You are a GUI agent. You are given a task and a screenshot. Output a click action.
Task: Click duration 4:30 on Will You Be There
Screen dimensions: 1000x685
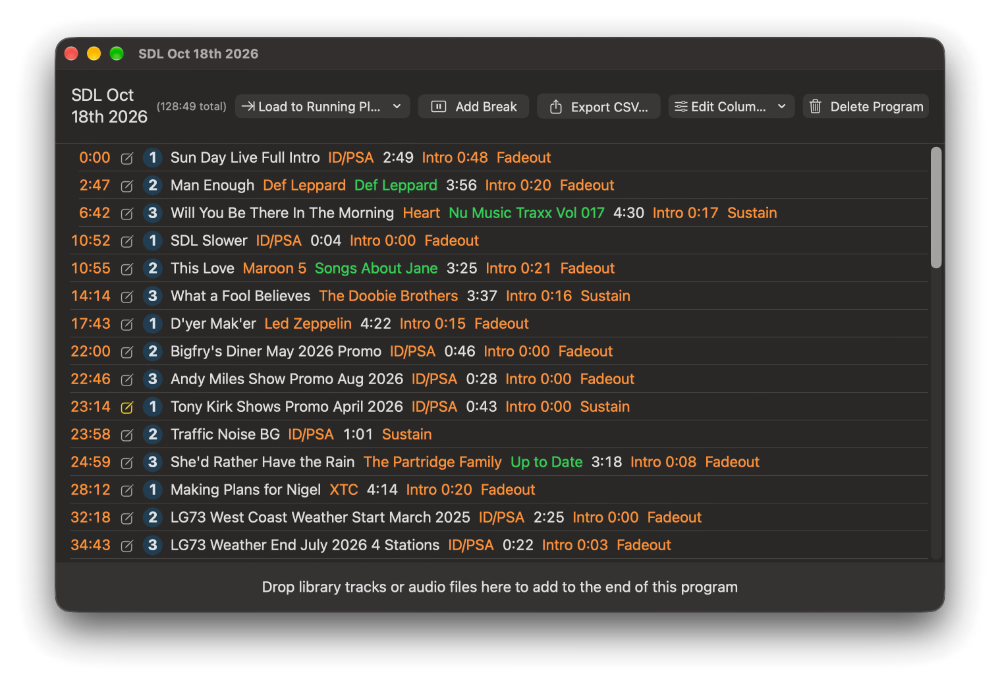(x=629, y=213)
